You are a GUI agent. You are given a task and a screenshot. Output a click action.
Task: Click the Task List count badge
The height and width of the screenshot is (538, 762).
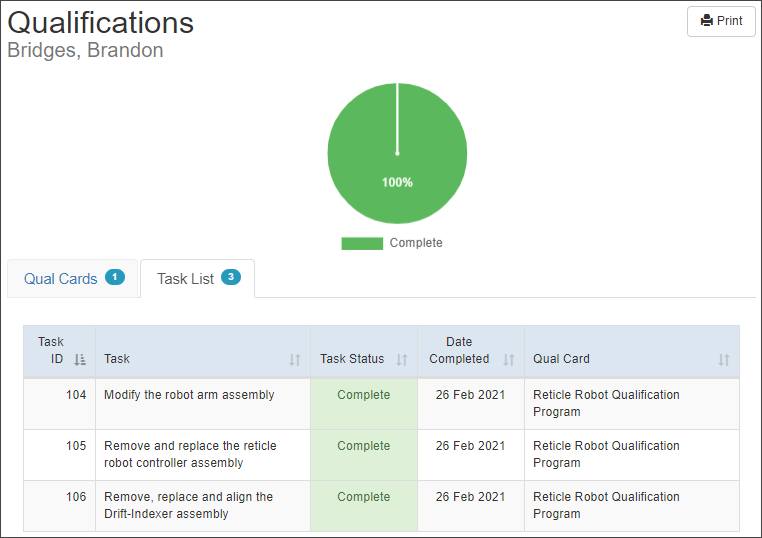pos(231,277)
